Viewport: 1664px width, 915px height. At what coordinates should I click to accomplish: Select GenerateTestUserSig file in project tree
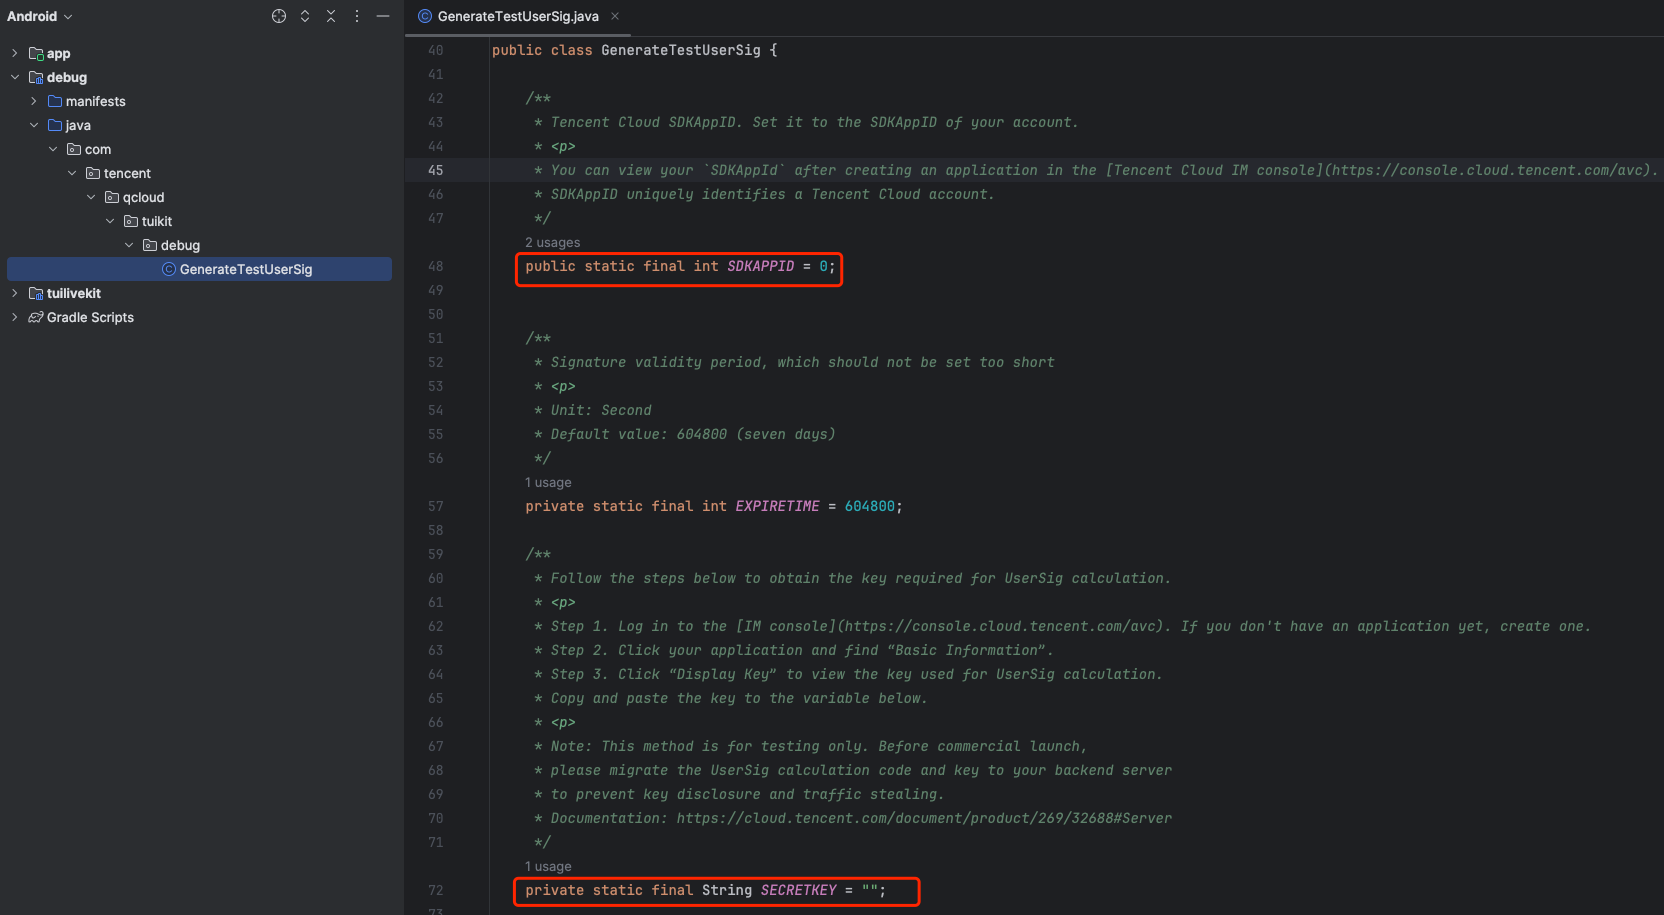(x=245, y=269)
